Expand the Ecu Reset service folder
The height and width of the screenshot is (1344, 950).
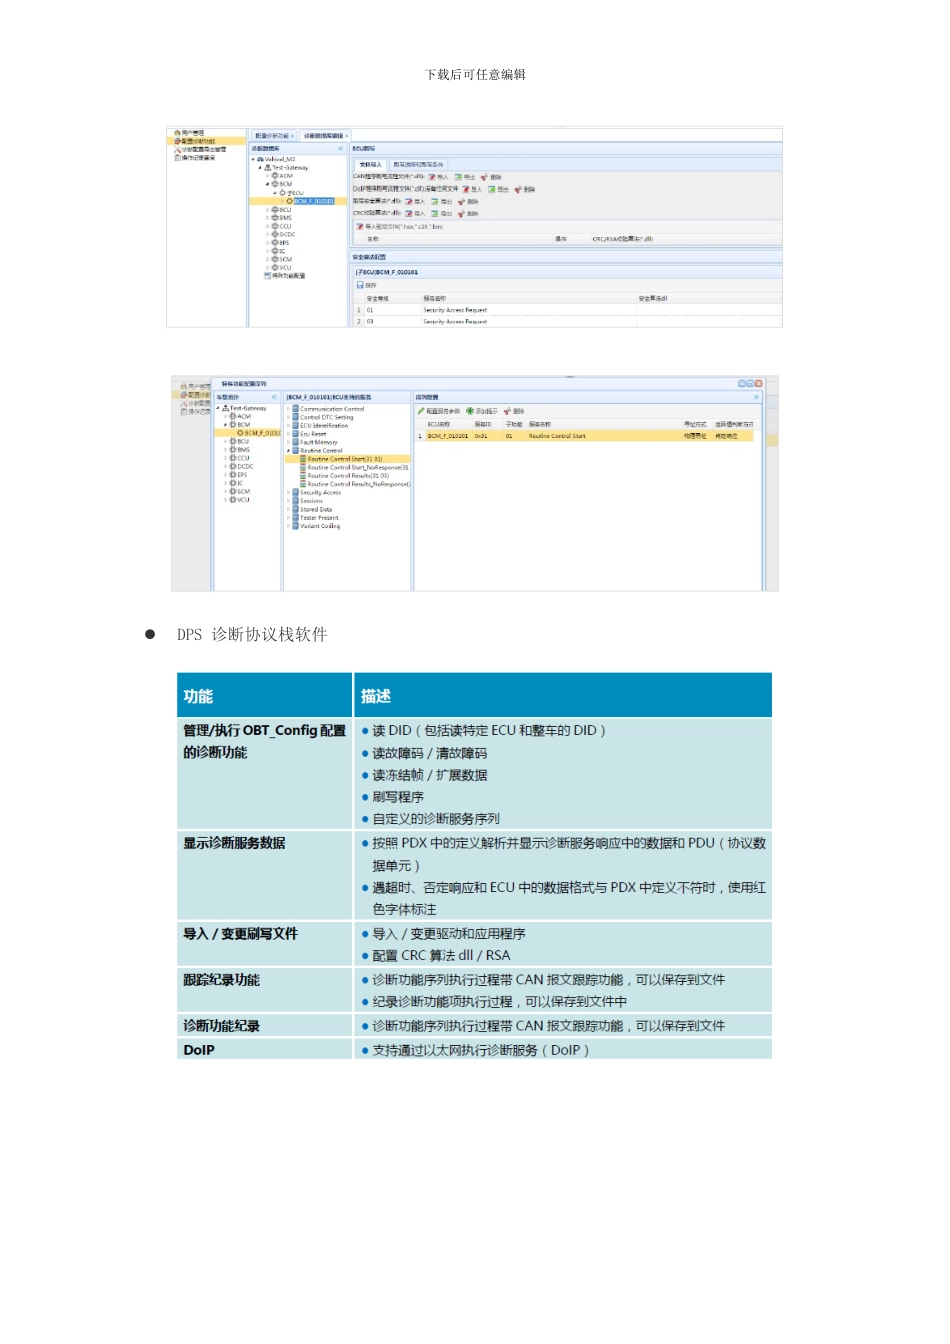pyautogui.click(x=288, y=434)
